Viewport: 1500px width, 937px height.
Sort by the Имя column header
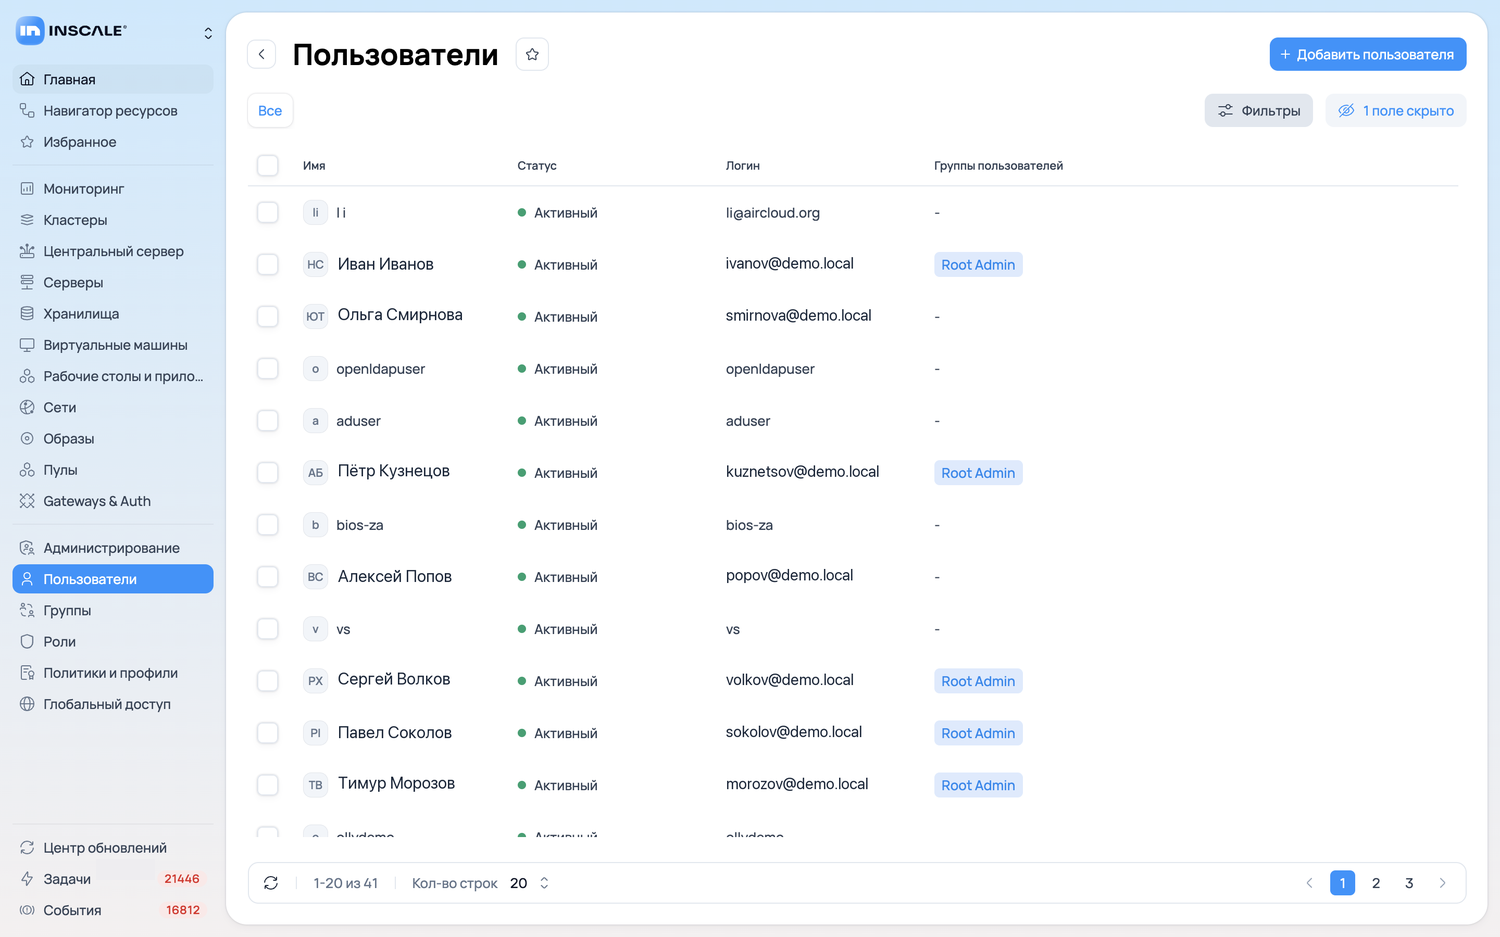pos(314,166)
